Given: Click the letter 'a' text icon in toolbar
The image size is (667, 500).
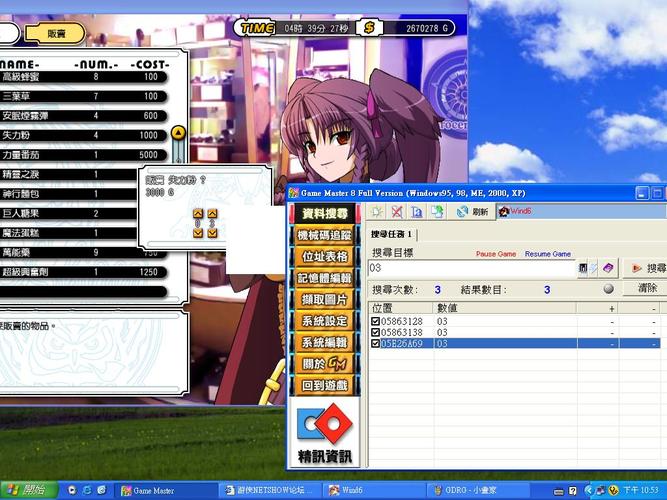Looking at the screenshot, I should 417,211.
